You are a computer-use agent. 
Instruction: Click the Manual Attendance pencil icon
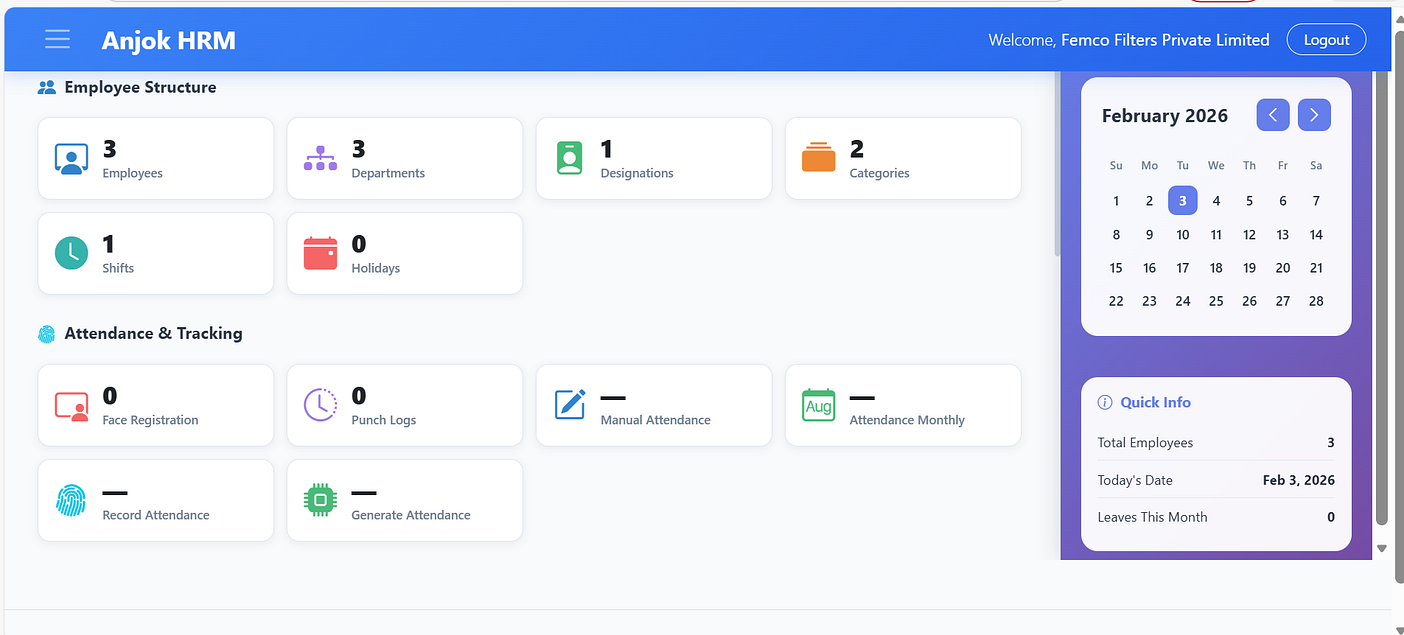569,405
